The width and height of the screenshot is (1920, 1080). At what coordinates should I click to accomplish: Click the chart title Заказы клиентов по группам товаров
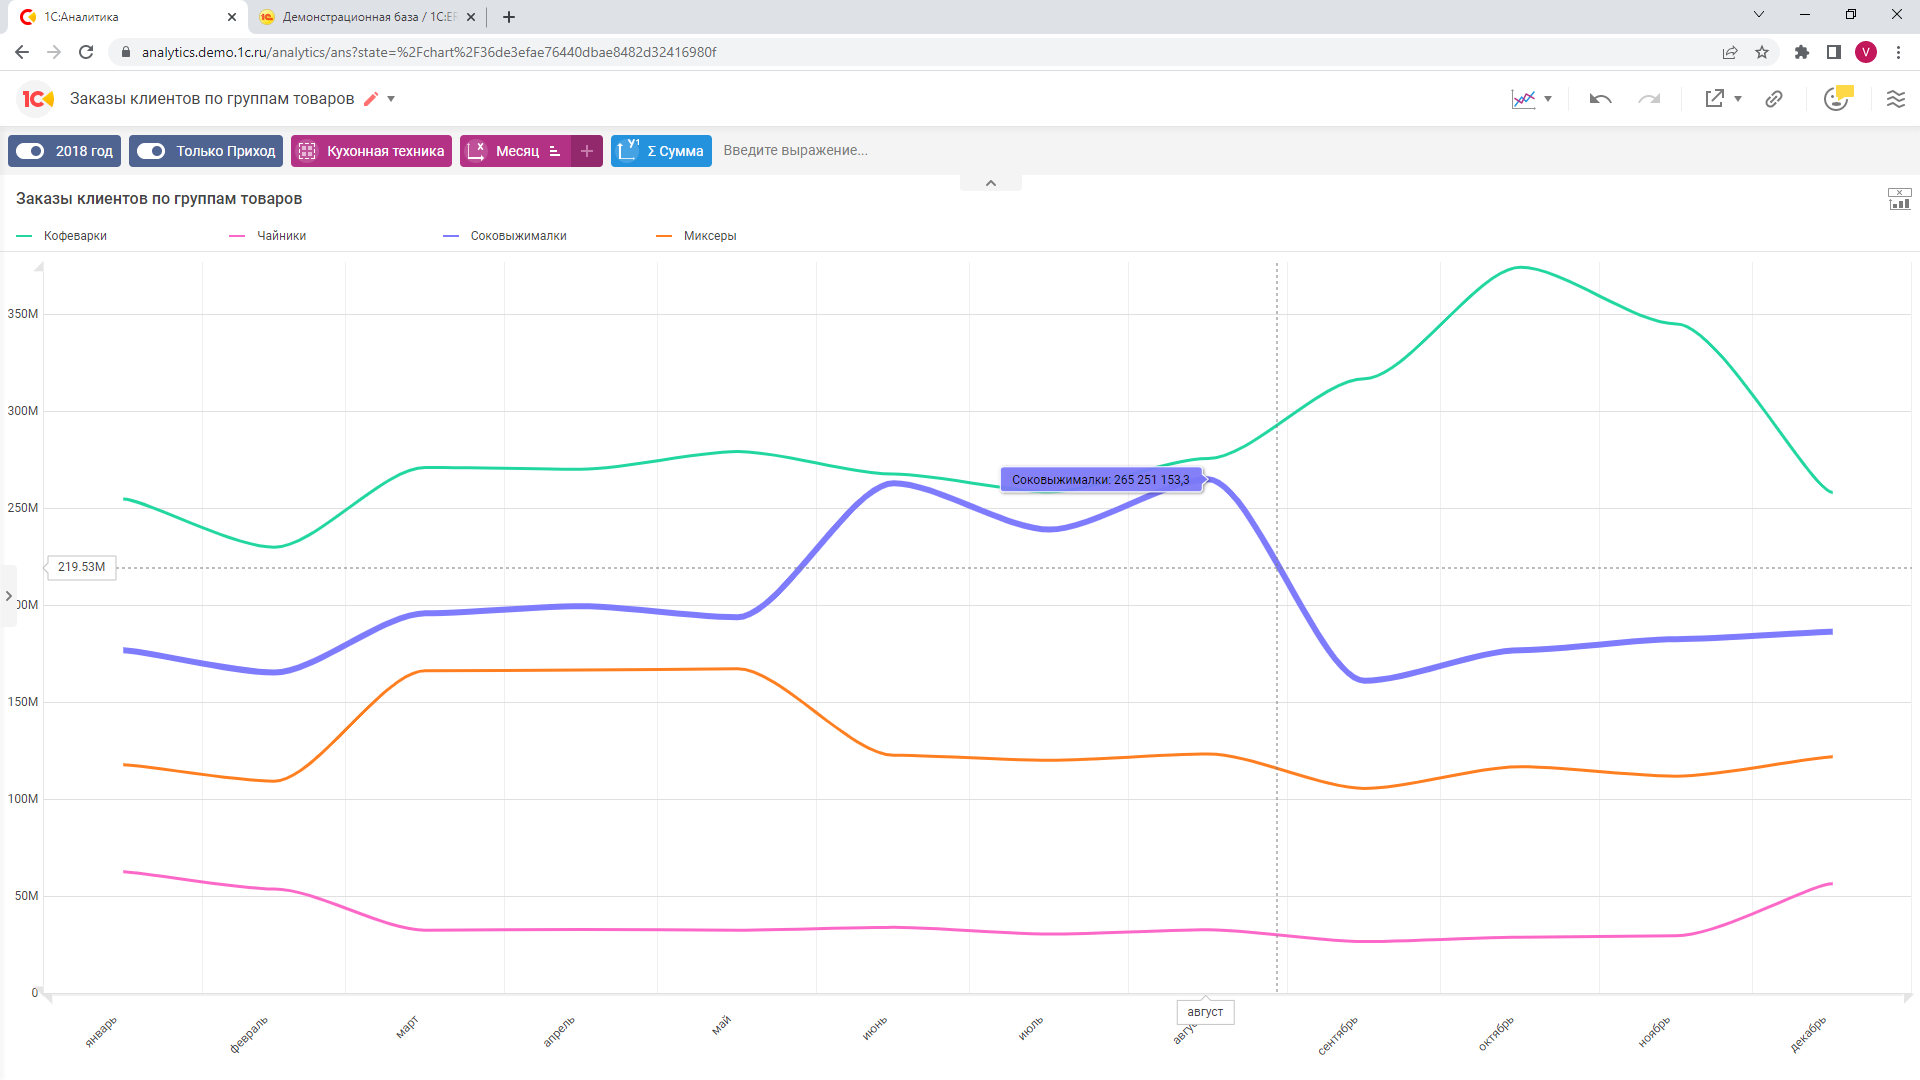pos(159,199)
